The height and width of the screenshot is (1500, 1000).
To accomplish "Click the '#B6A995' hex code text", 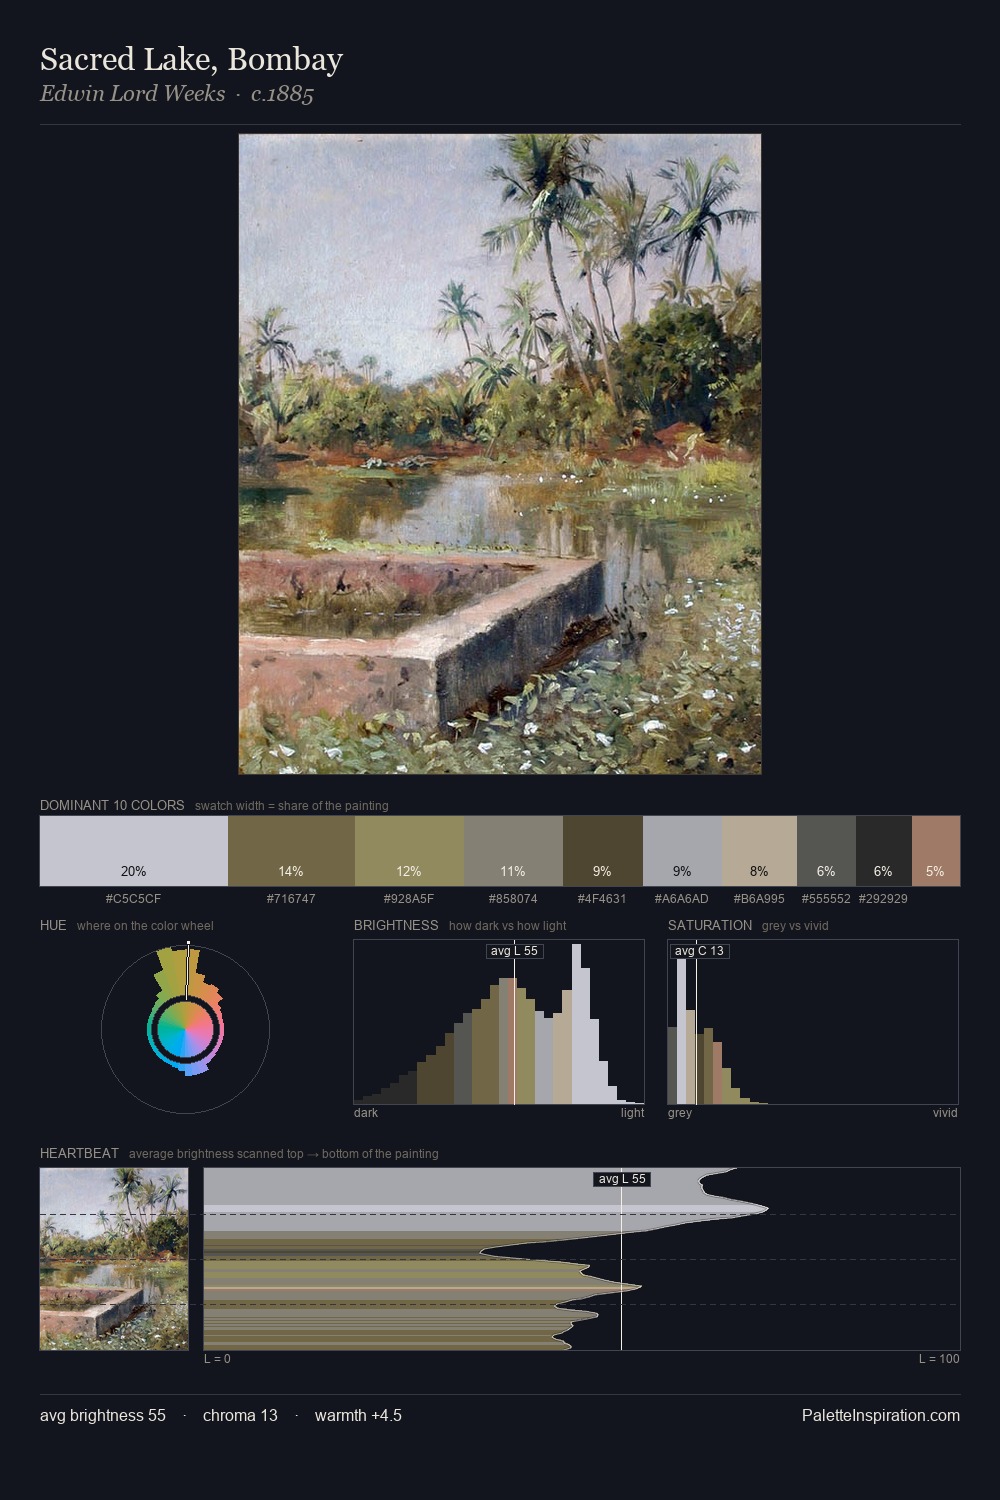I will tap(759, 898).
